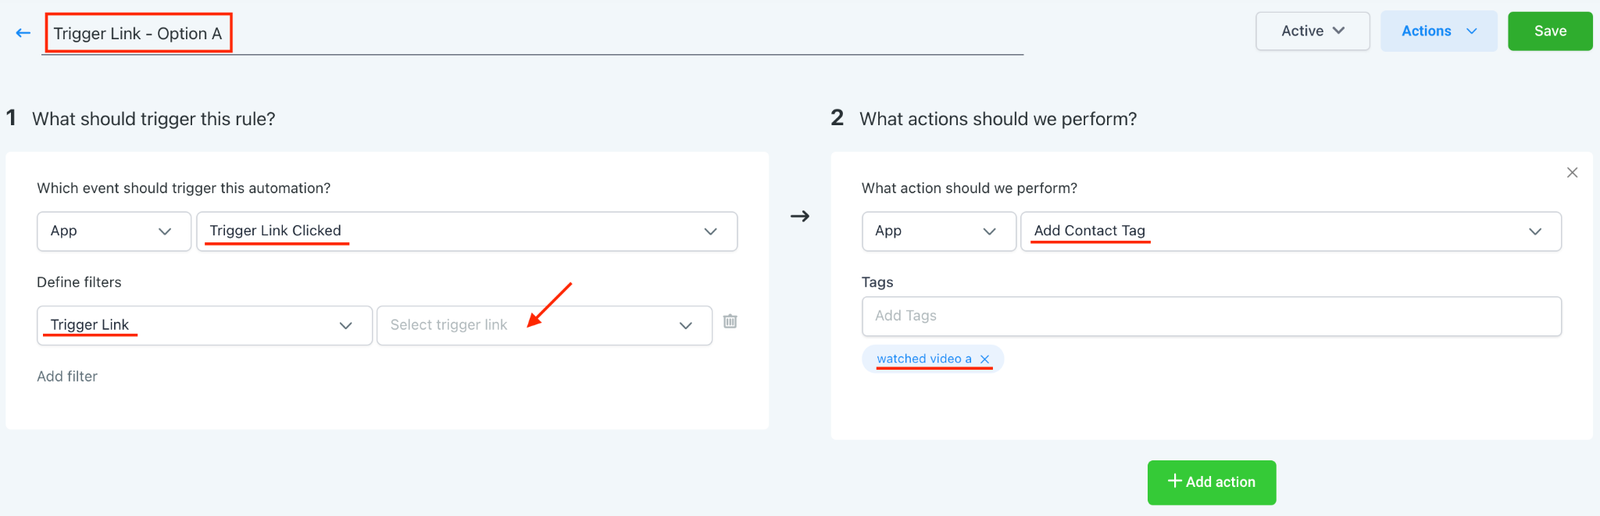Click the 'Add filter' link
The width and height of the screenshot is (1600, 516).
pyautogui.click(x=67, y=376)
